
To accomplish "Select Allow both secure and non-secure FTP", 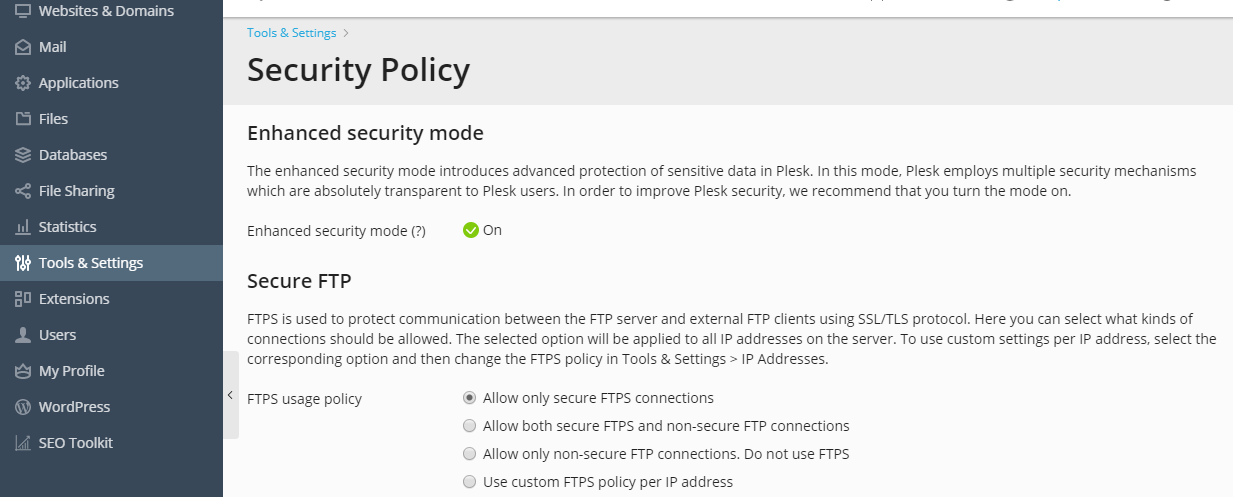I will pyautogui.click(x=470, y=426).
